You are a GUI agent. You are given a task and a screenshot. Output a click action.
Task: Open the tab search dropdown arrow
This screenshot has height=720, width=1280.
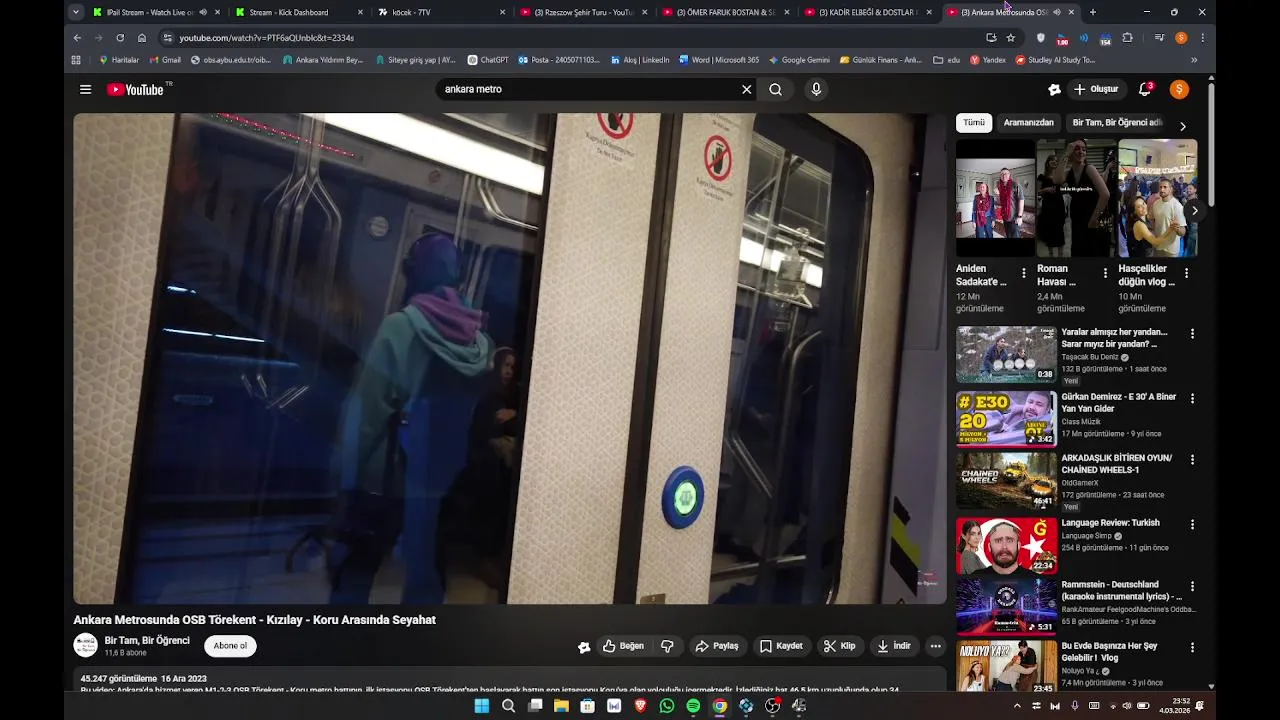pos(76,12)
